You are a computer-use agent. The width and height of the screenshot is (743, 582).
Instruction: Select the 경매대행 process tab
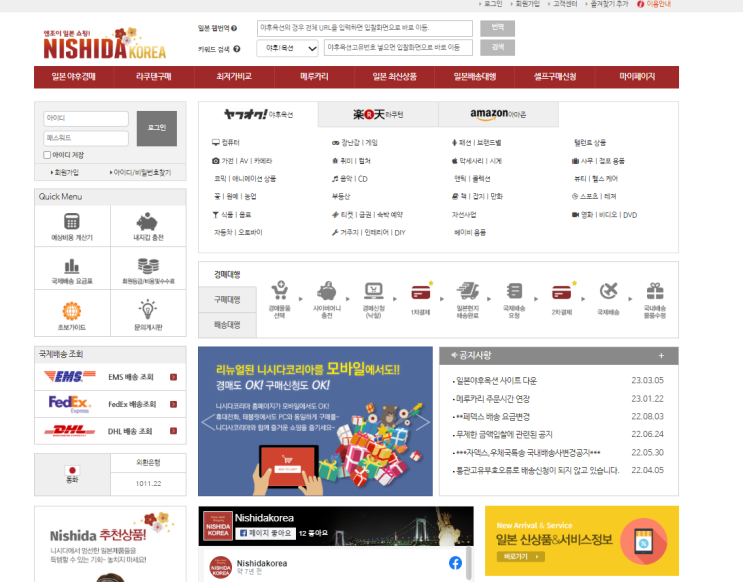pos(227,274)
